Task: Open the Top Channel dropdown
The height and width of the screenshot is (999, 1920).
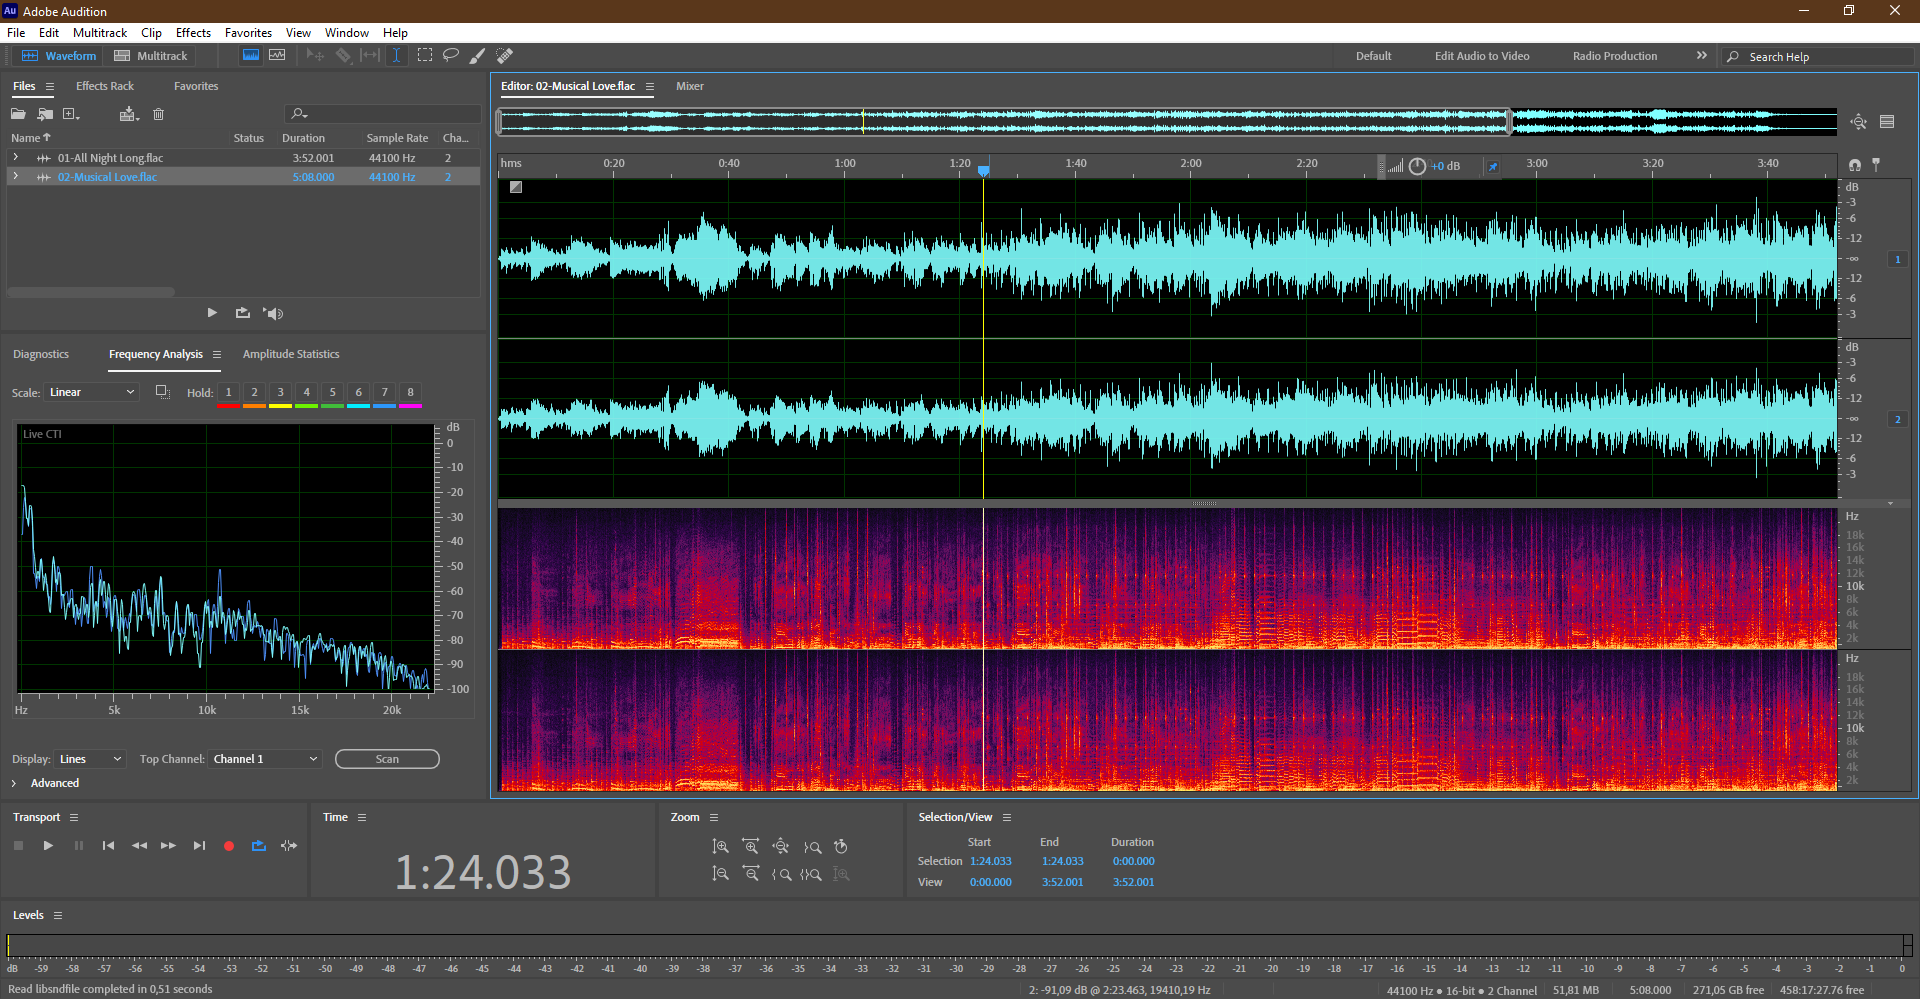Action: (x=265, y=759)
